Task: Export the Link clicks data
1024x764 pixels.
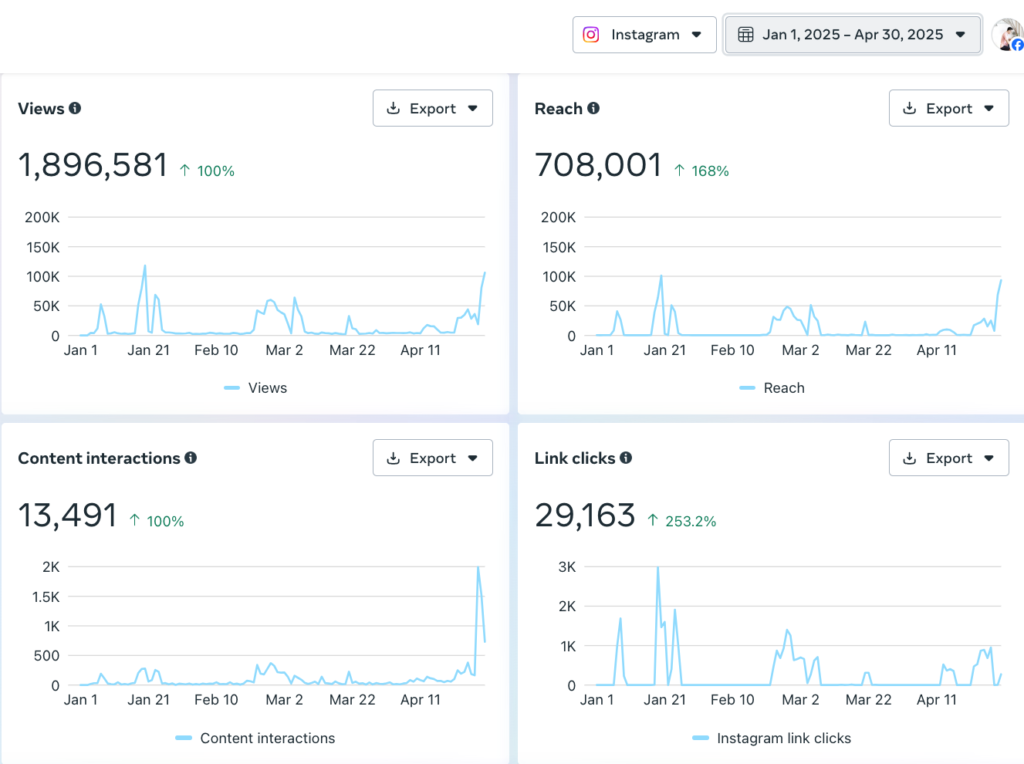Action: pyautogui.click(x=948, y=458)
